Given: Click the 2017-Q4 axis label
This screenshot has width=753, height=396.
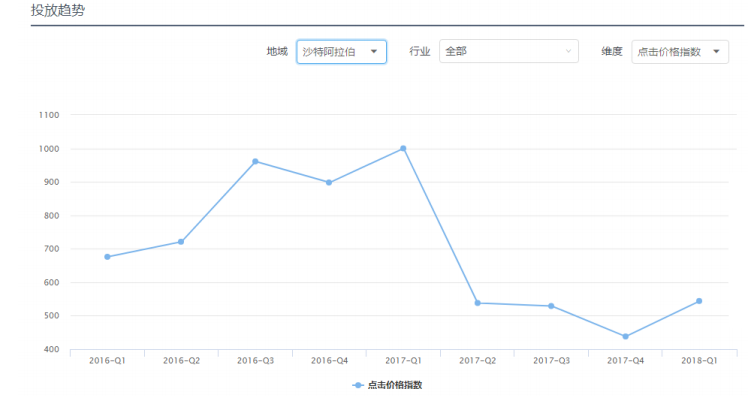Looking at the screenshot, I should coord(625,360).
